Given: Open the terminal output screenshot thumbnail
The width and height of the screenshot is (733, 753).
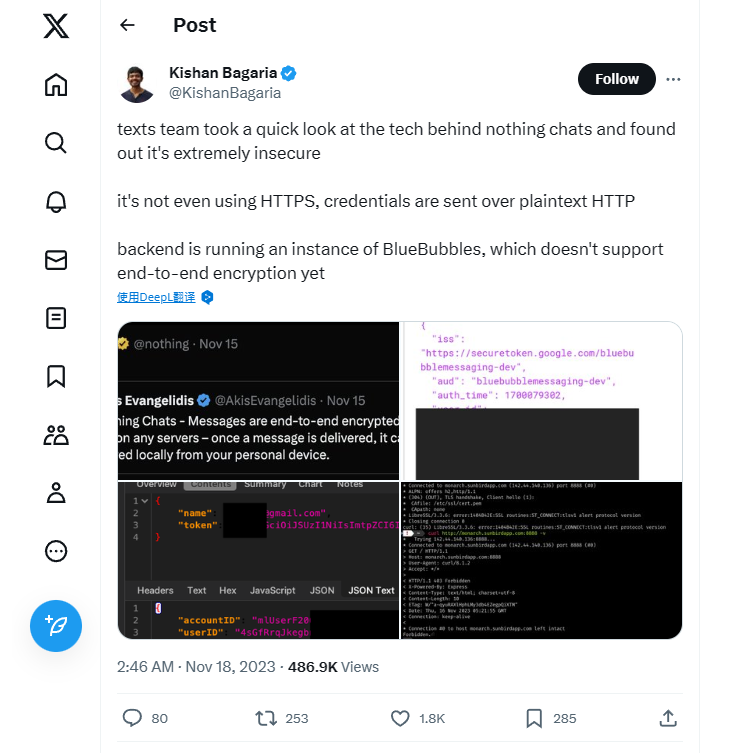Looking at the screenshot, I should (542, 560).
